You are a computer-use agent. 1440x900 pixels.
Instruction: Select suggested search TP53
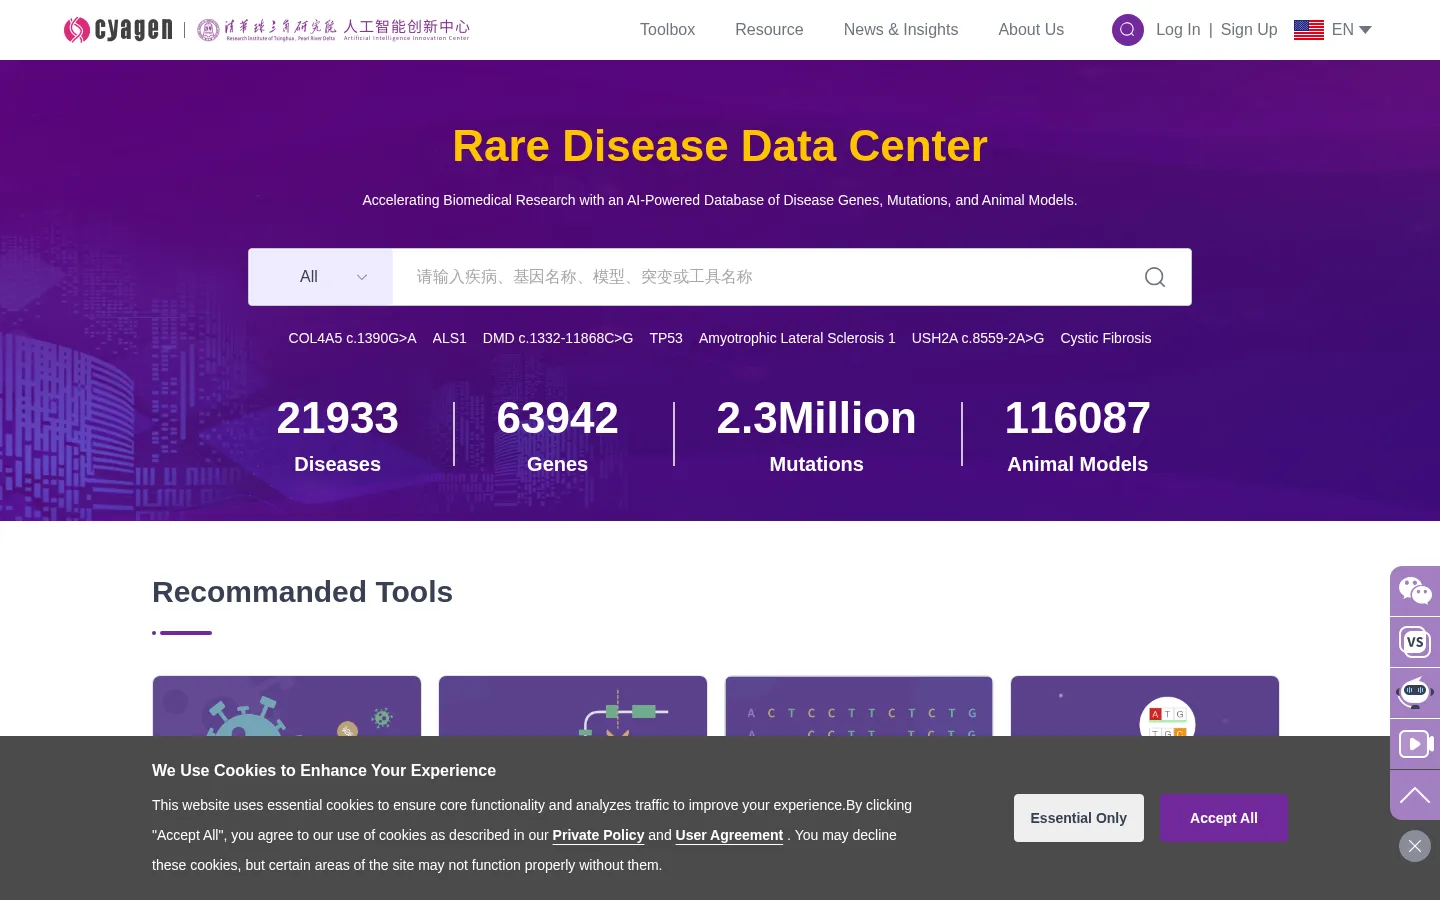(x=666, y=338)
